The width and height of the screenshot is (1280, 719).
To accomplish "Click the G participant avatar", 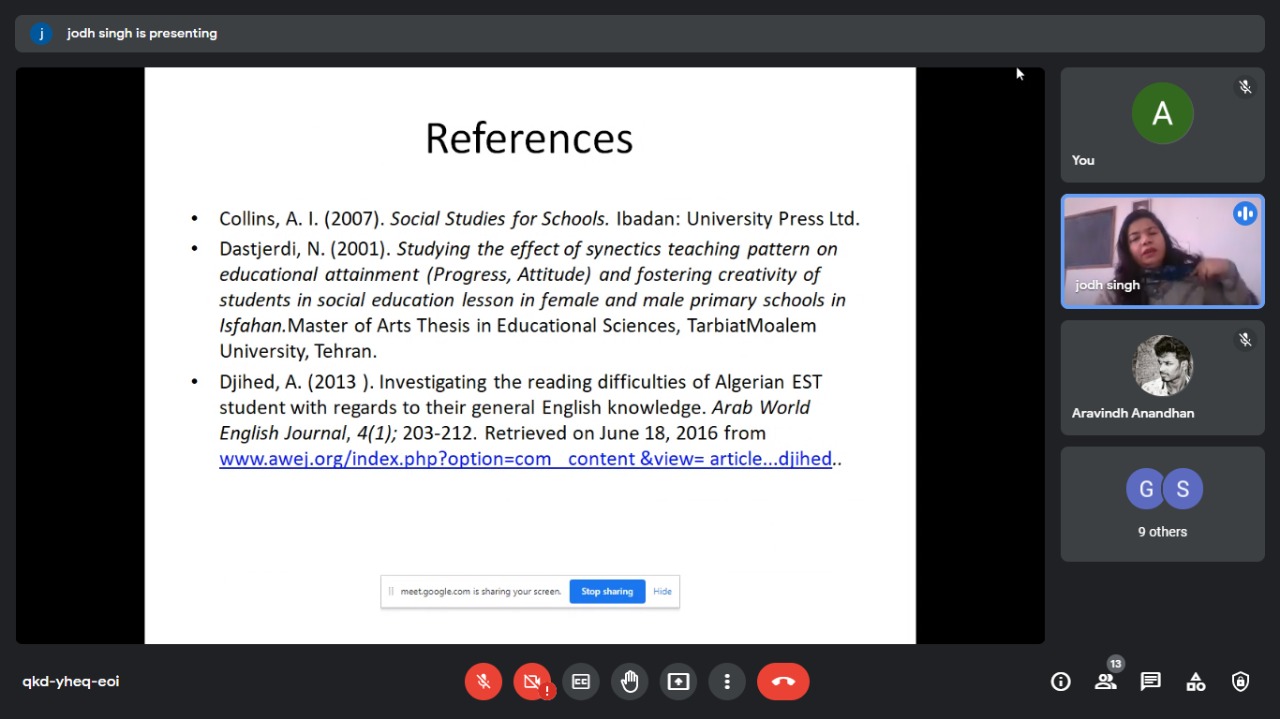I will [x=1146, y=489].
